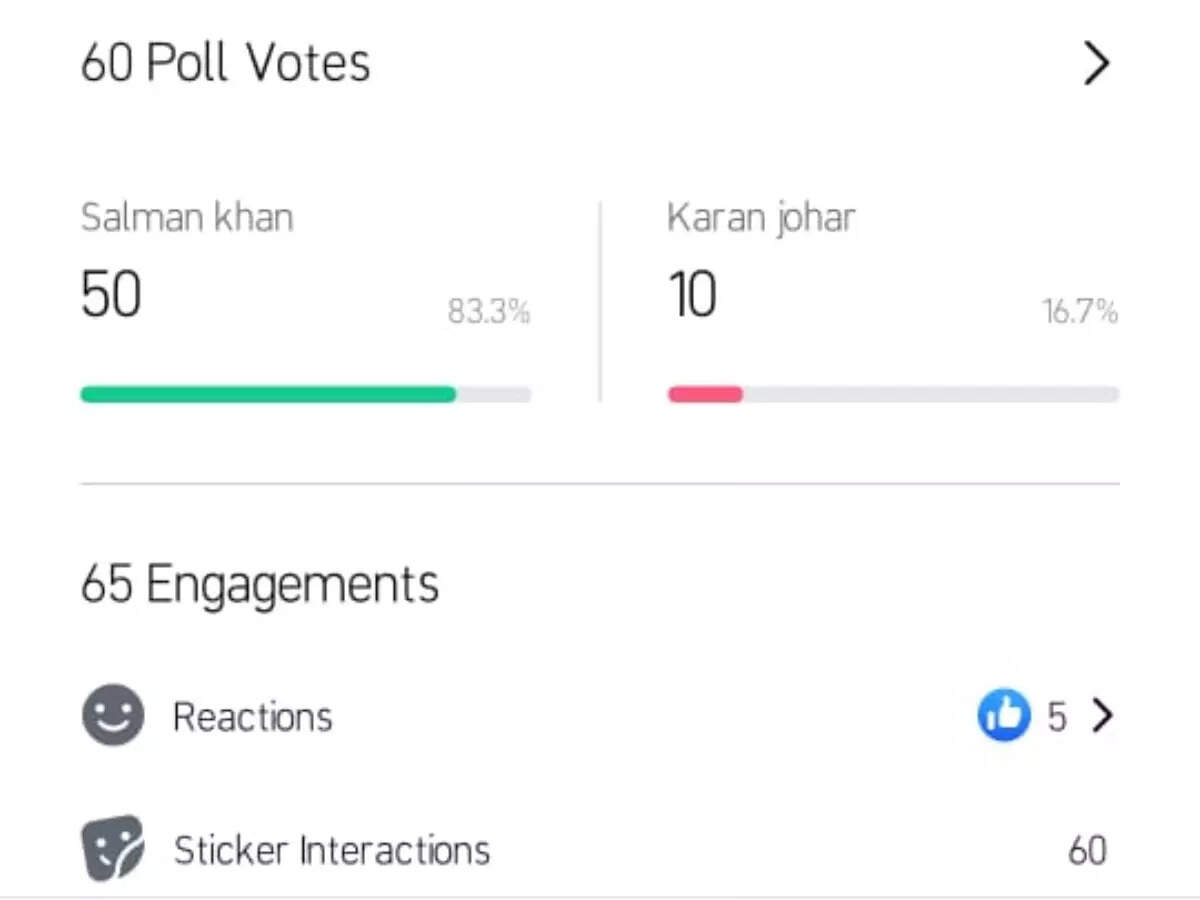
Task: Open poll votes details chevron
Action: pos(1097,64)
